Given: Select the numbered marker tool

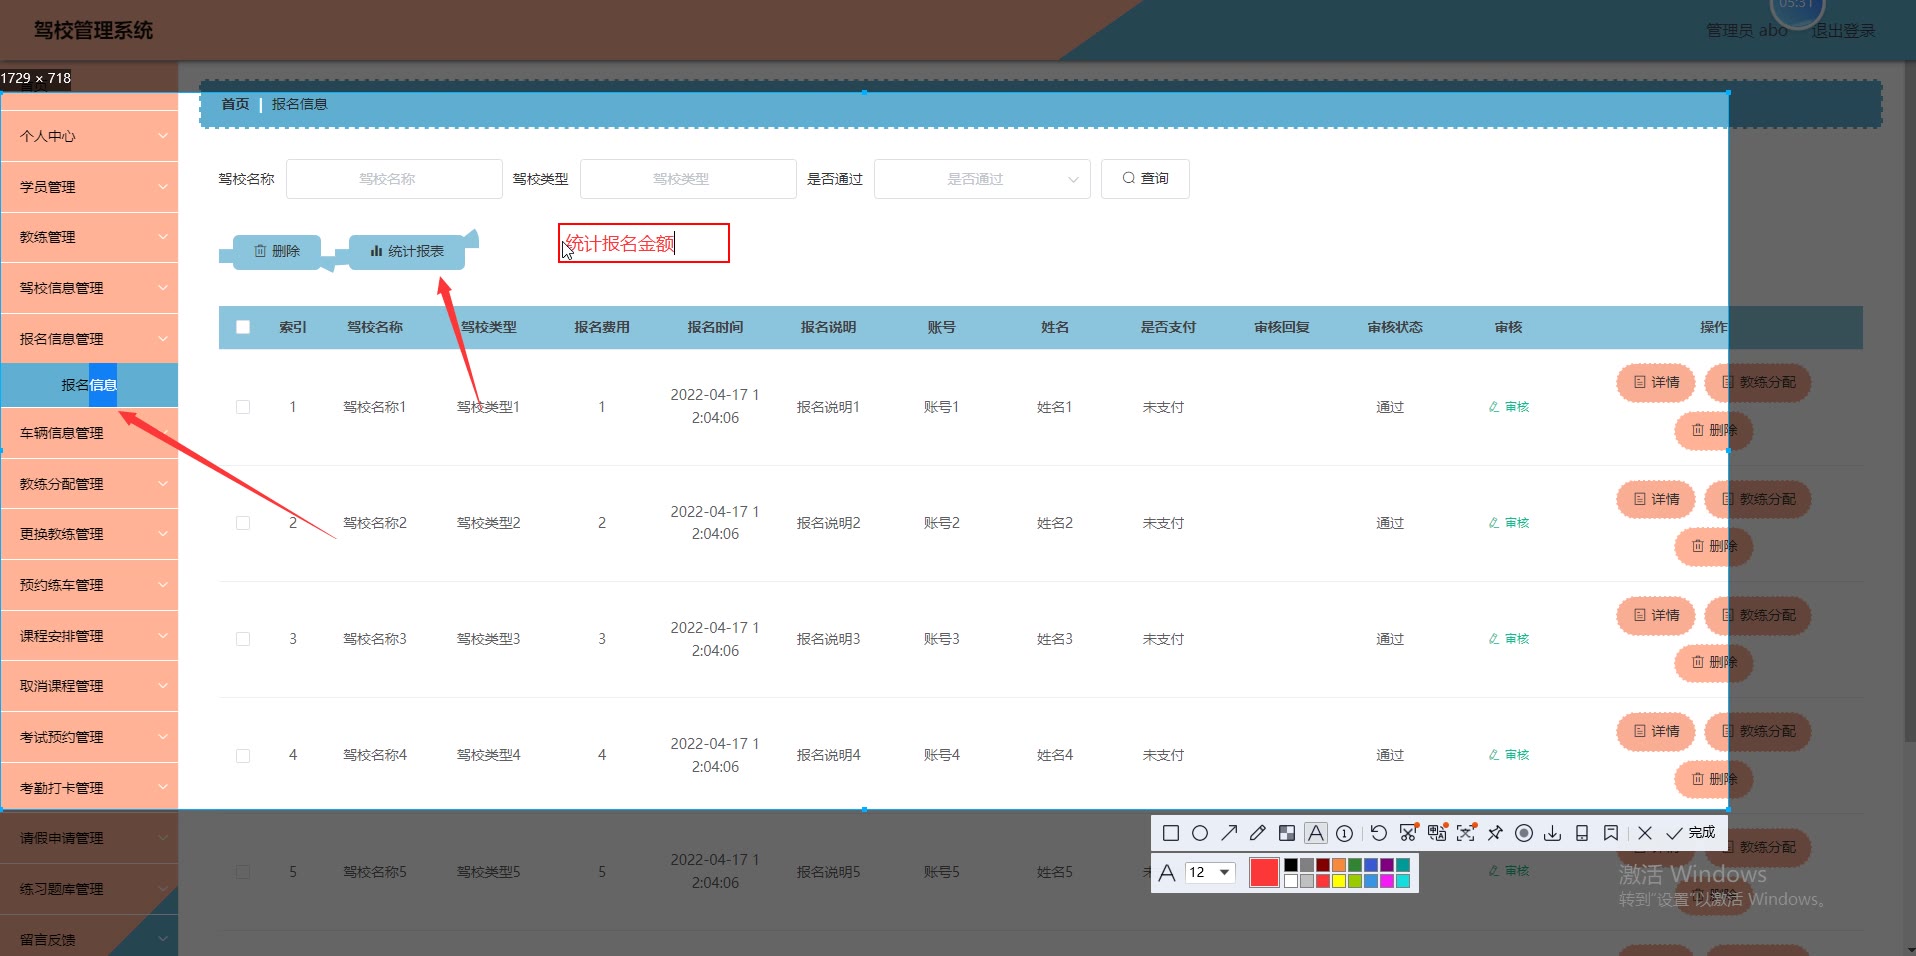Looking at the screenshot, I should 1345,833.
